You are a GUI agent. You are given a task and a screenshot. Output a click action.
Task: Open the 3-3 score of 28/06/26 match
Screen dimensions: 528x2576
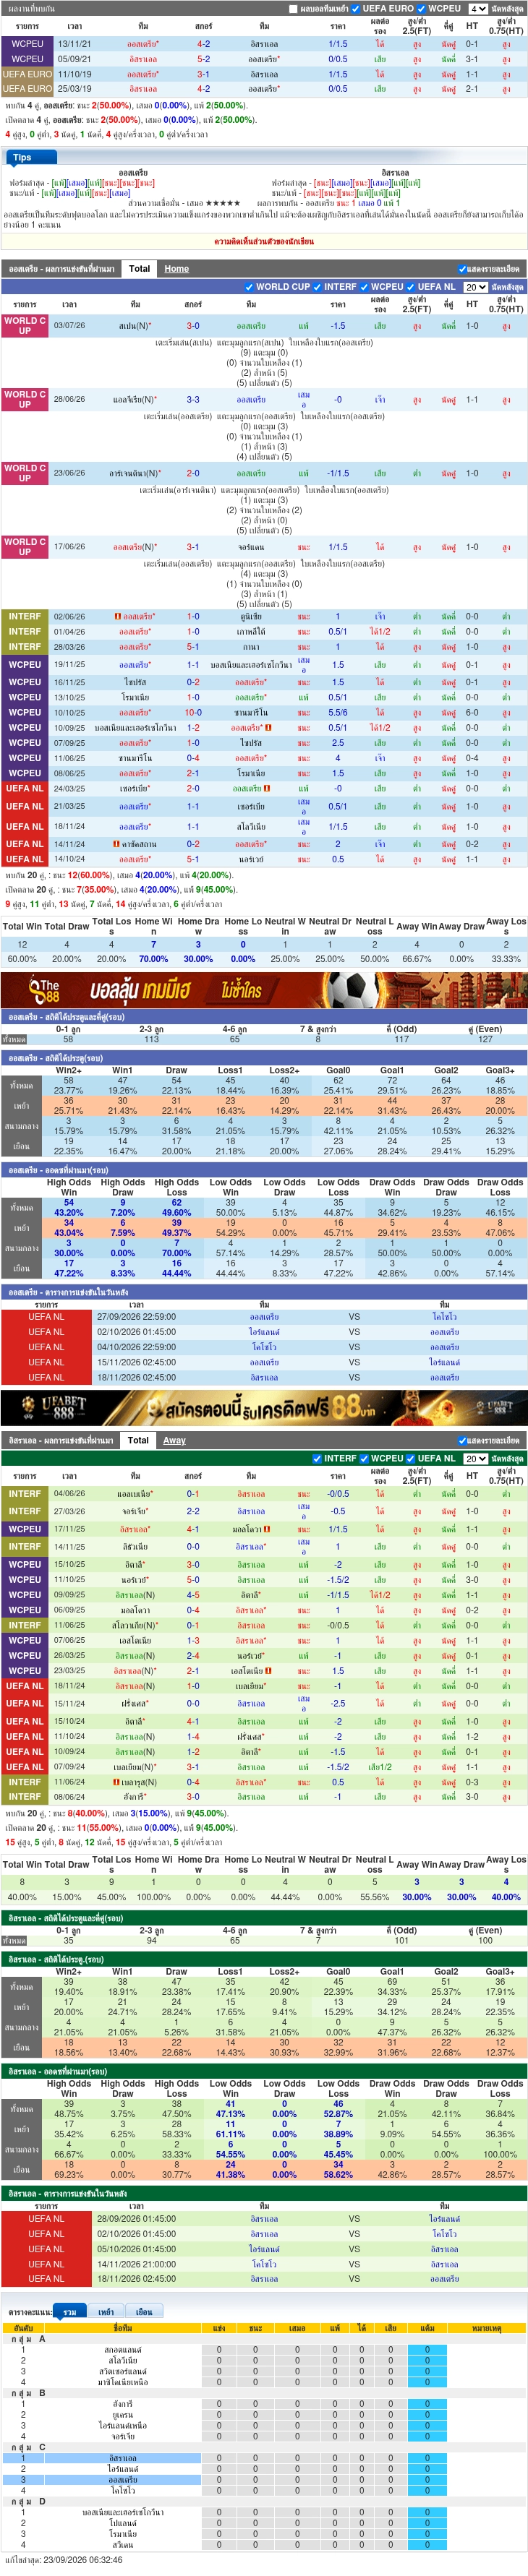193,399
